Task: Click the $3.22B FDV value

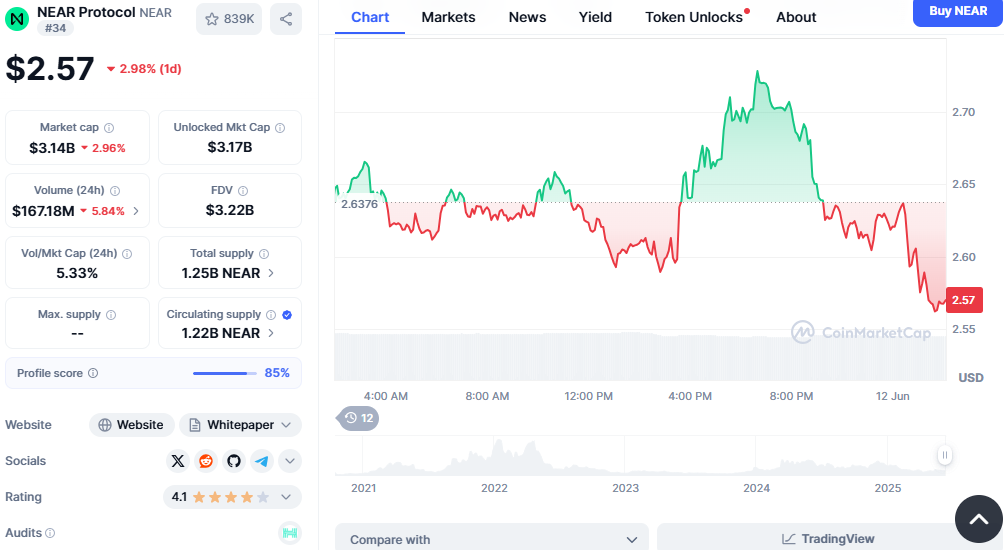Action: coord(230,210)
